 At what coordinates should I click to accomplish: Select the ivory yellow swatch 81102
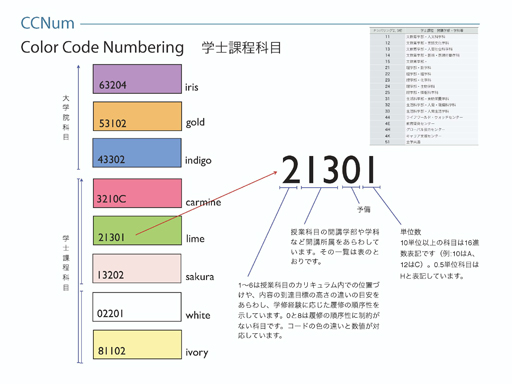click(x=137, y=345)
